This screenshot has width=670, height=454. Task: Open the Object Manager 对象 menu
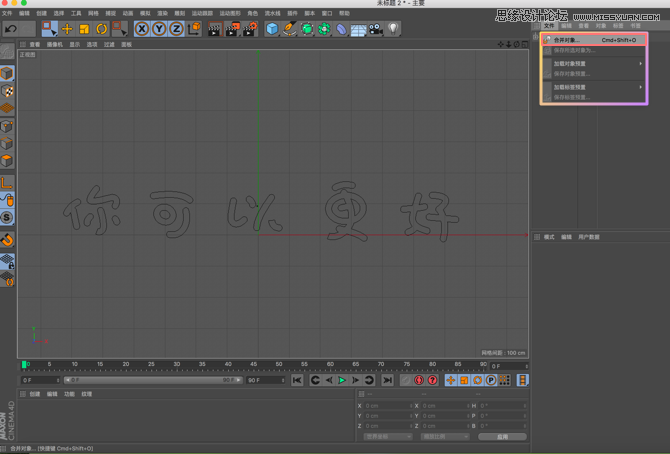click(601, 26)
